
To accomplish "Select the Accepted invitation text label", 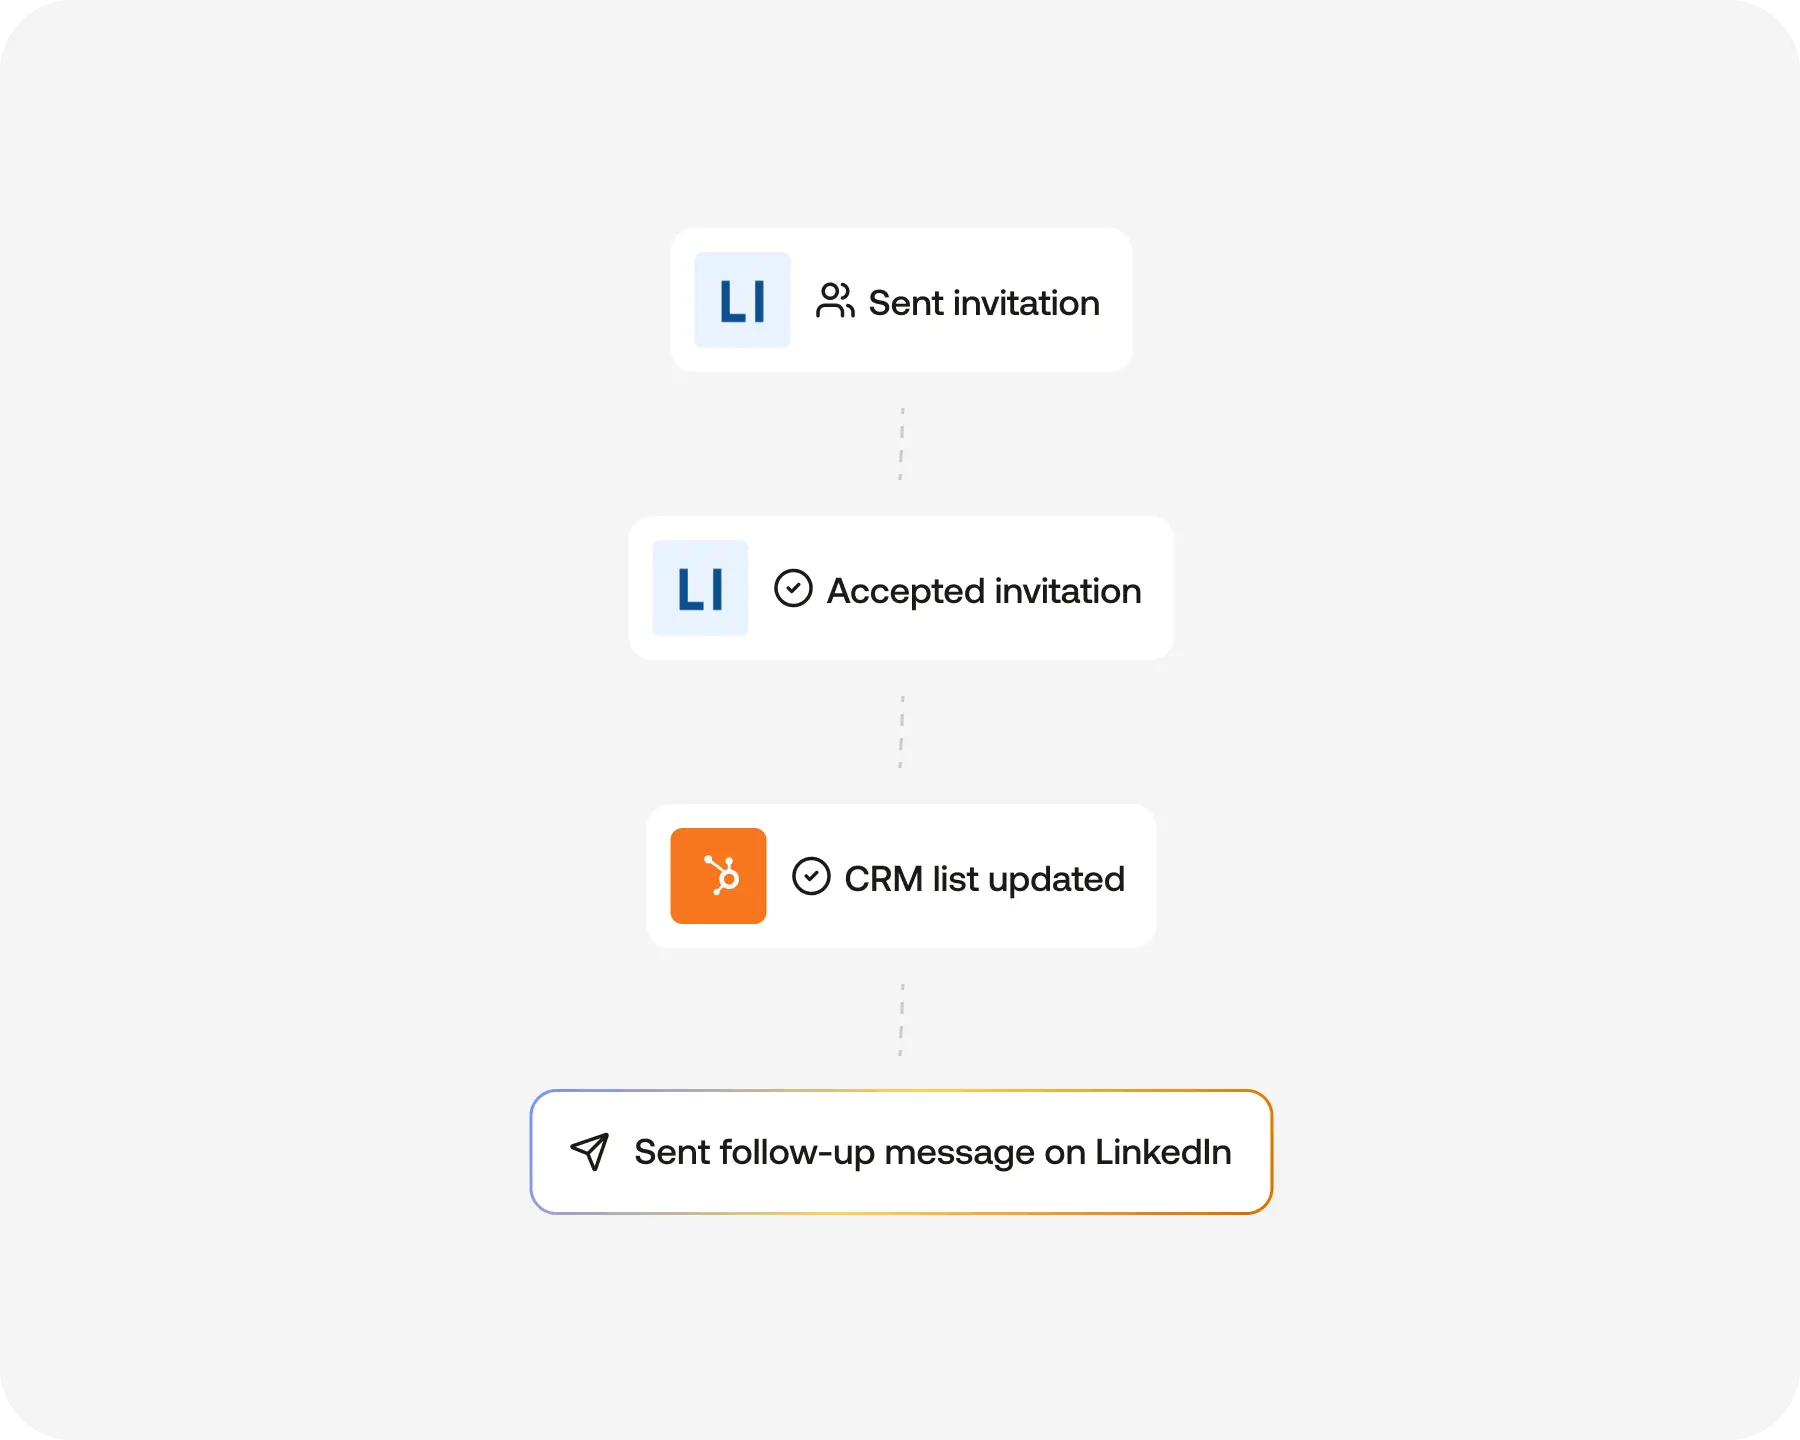I will (984, 591).
